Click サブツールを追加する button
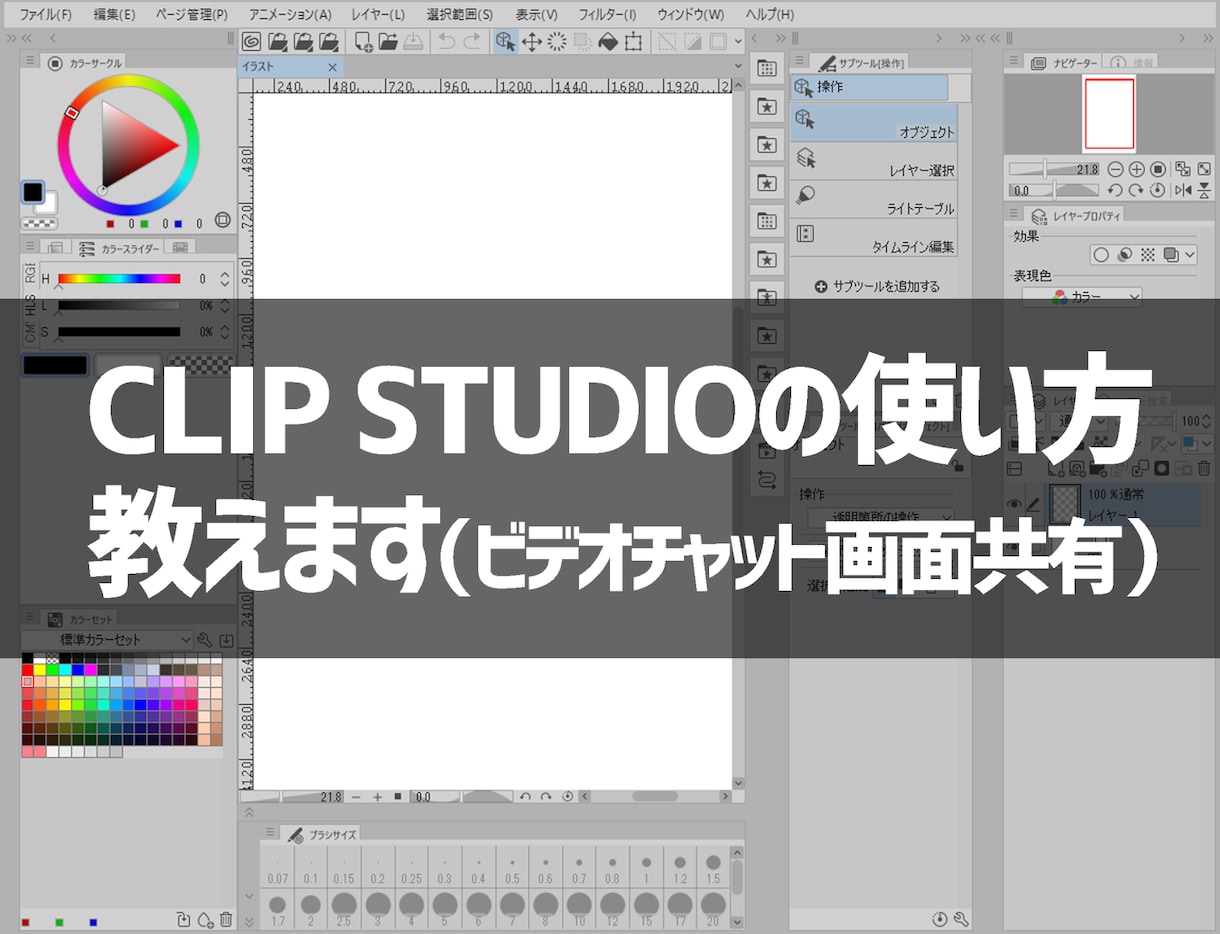Image resolution: width=1220 pixels, height=934 pixels. tap(877, 286)
